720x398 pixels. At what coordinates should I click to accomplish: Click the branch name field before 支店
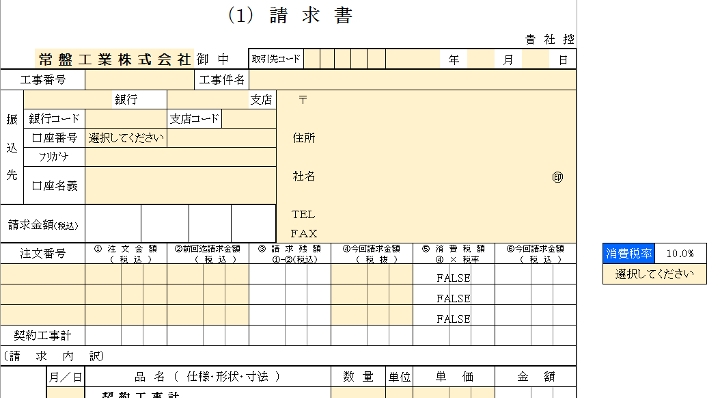[x=208, y=100]
